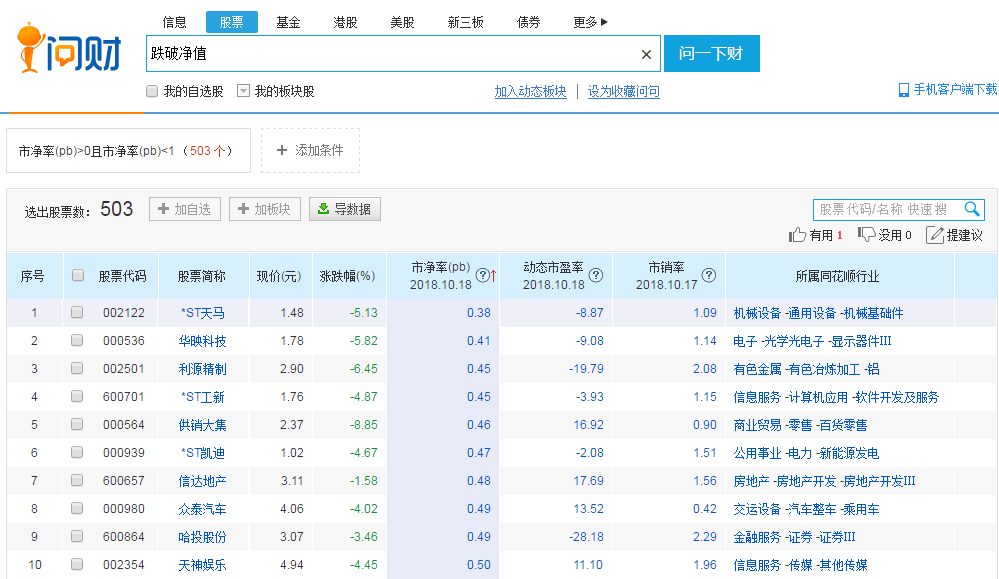Viewport: 999px width, 579px height.
Task: Clear the search box with the X icon
Action: [x=646, y=54]
